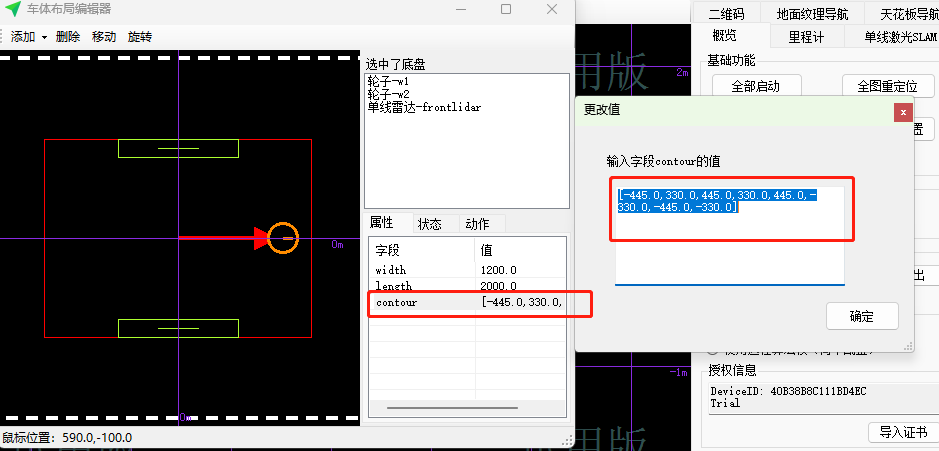Select 单线雷达-frontlidar in the component list
The image size is (939, 451).
coord(424,106)
